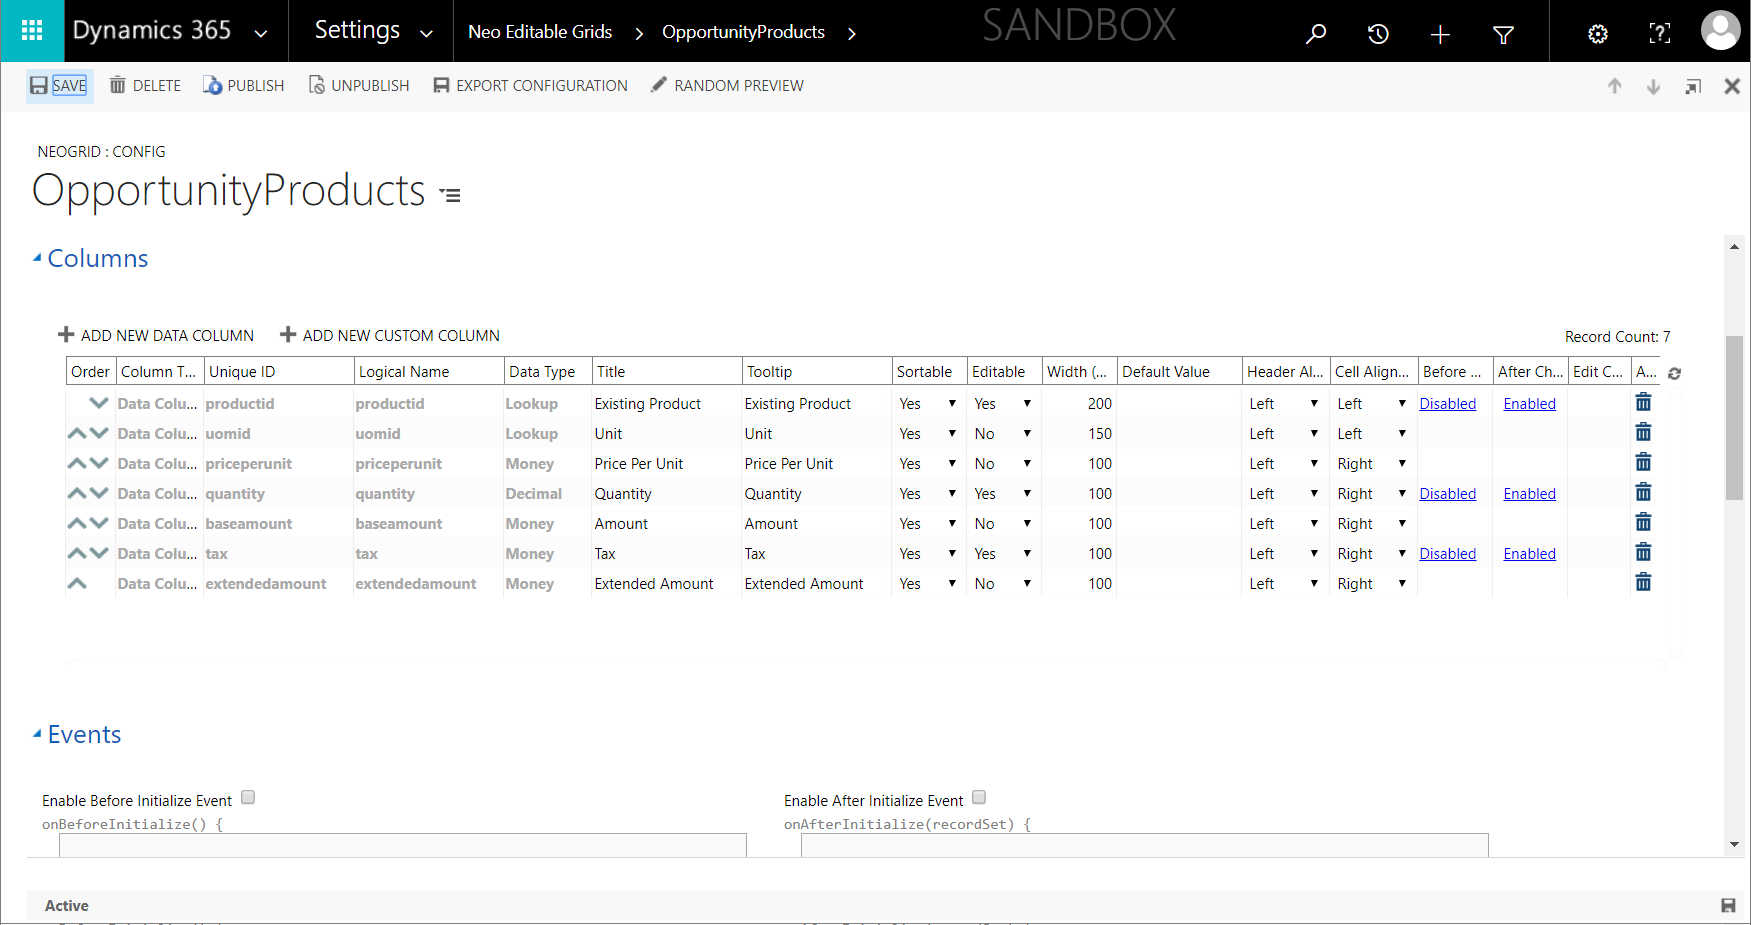1751x925 pixels.
Task: Open Enabled link in tax row
Action: 1529,554
